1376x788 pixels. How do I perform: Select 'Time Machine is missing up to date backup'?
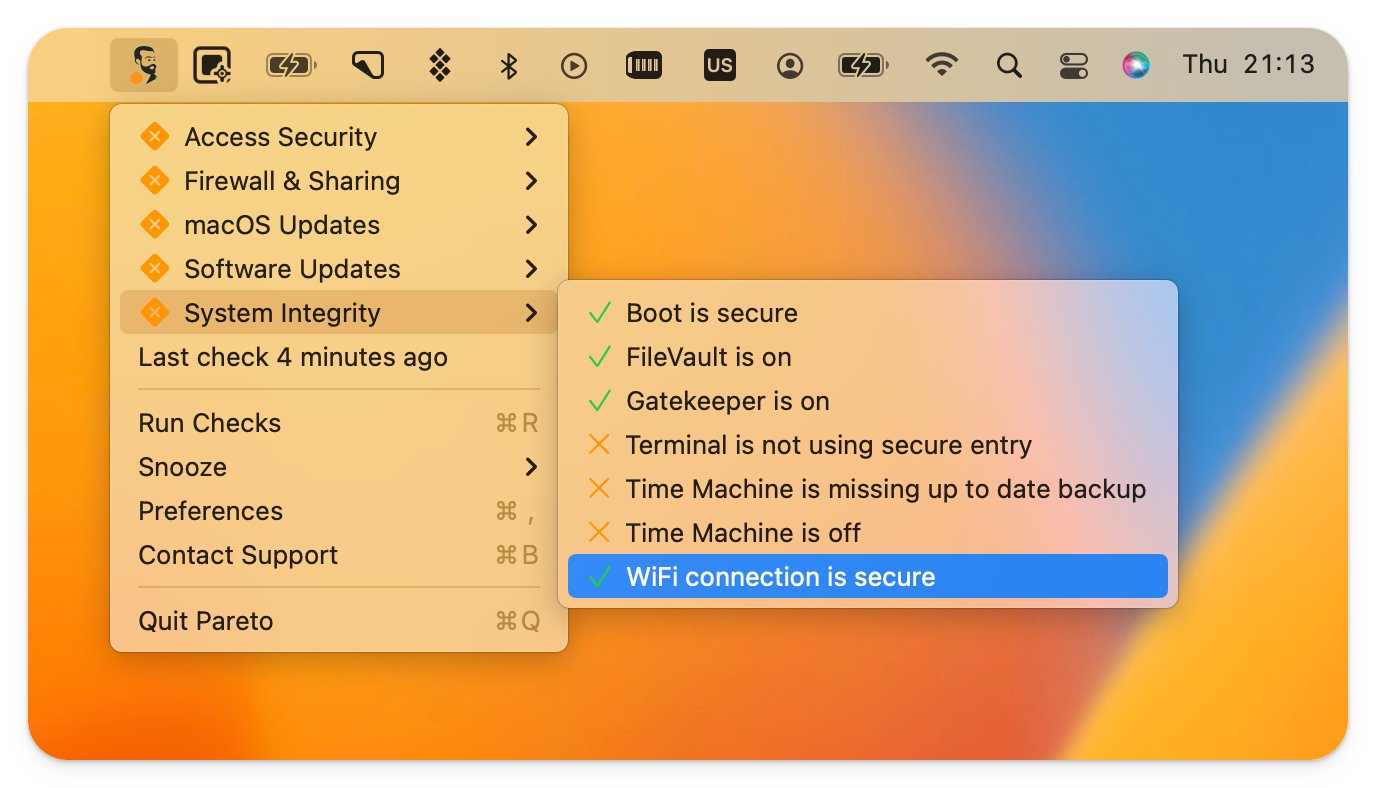[x=868, y=489]
